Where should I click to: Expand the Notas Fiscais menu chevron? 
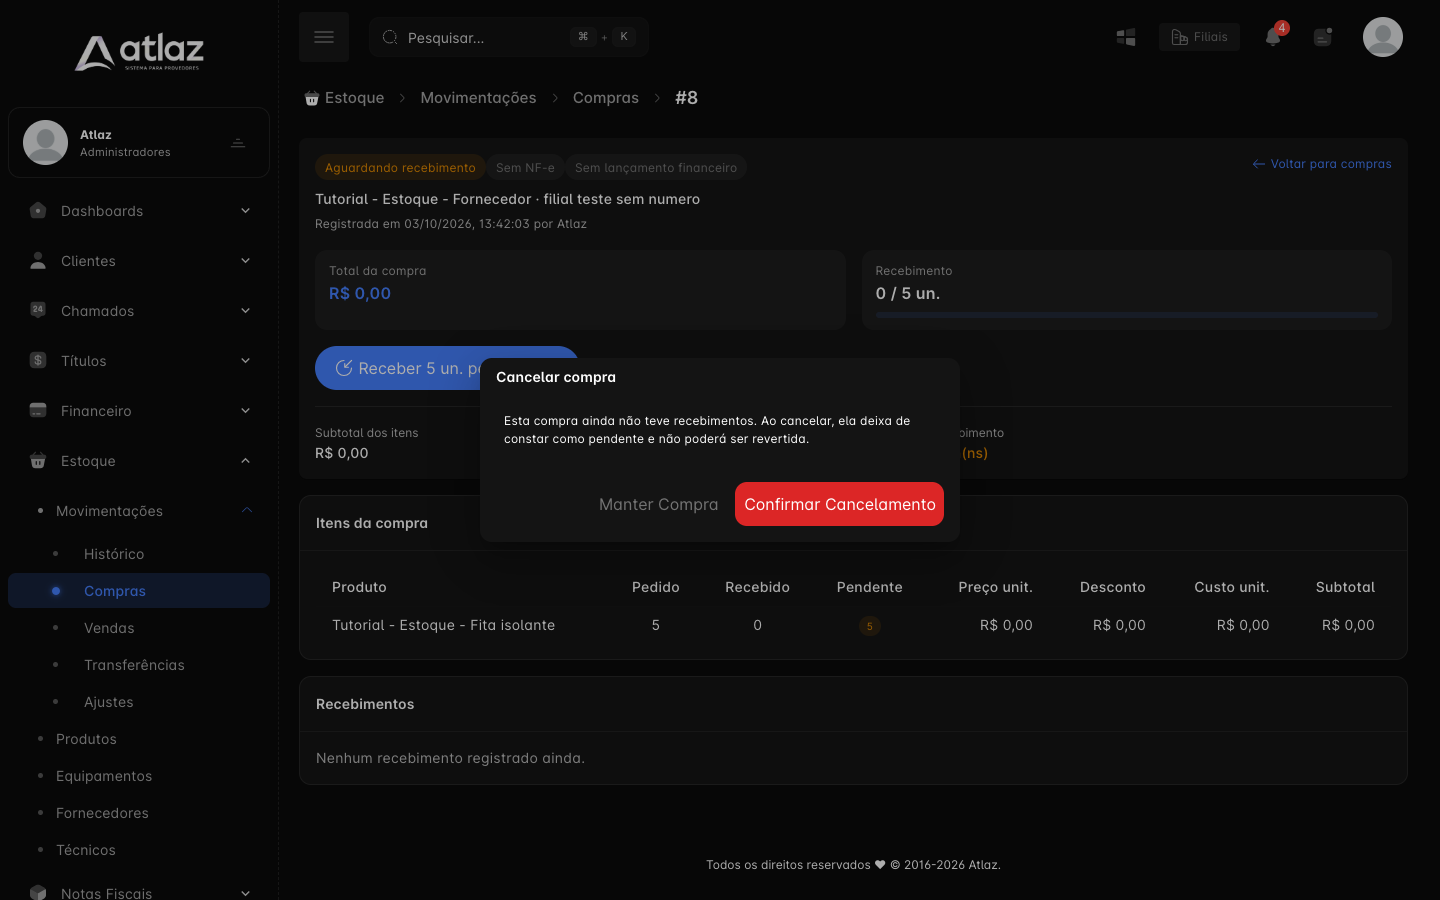click(245, 893)
